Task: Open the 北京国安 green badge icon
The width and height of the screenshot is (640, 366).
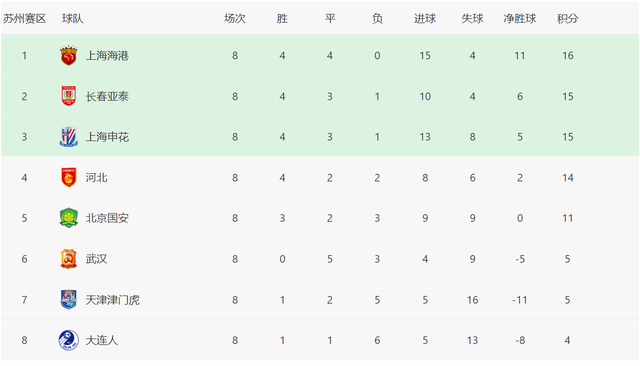Action: point(69,218)
